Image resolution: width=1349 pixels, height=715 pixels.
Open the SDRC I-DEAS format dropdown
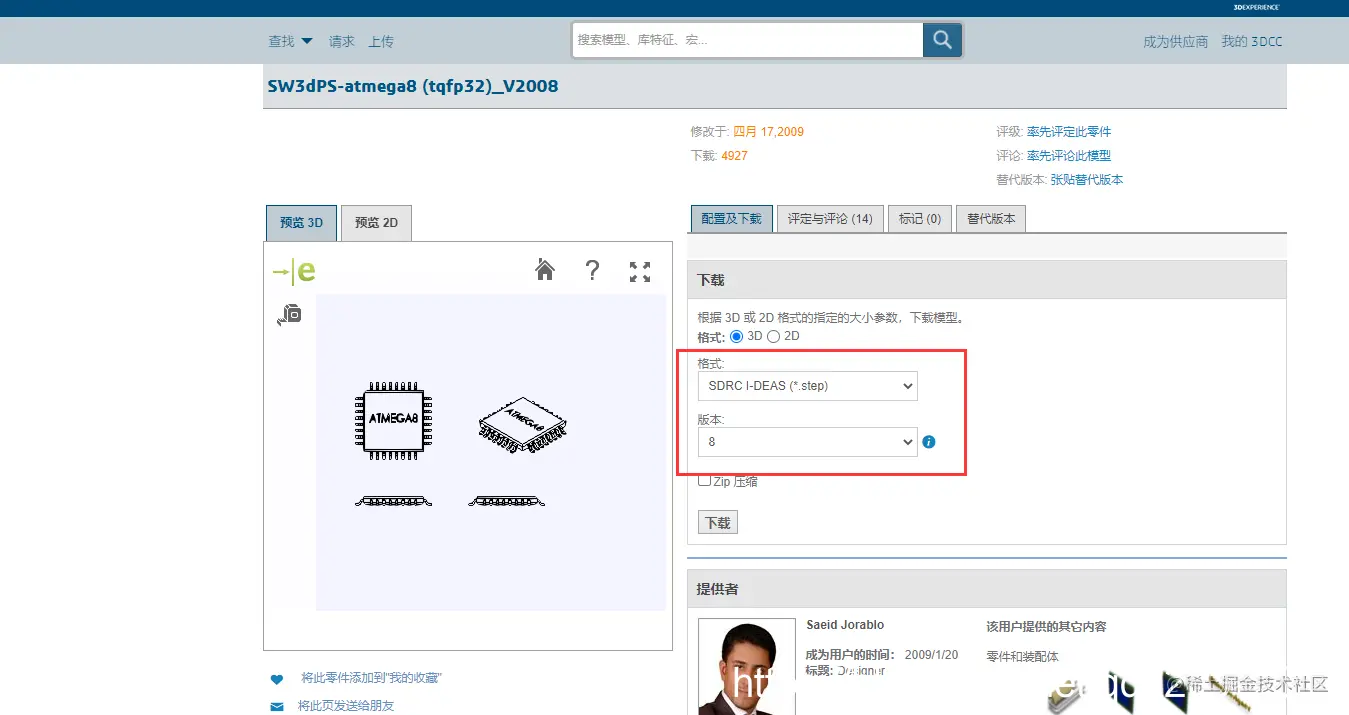[x=806, y=386]
